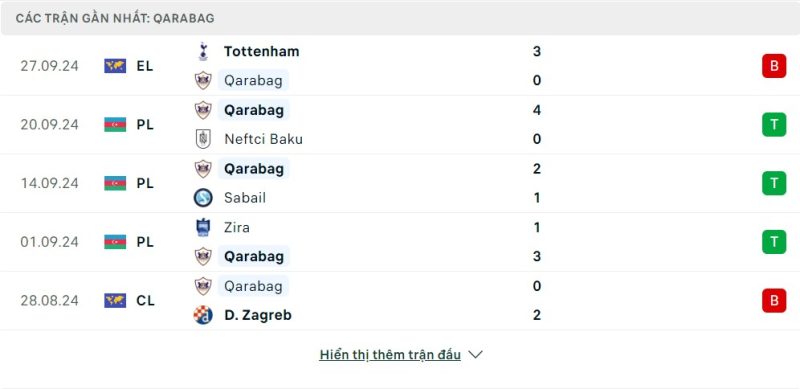800x389 pixels.
Task: Select the D. Zagreb team name
Action: (x=258, y=315)
